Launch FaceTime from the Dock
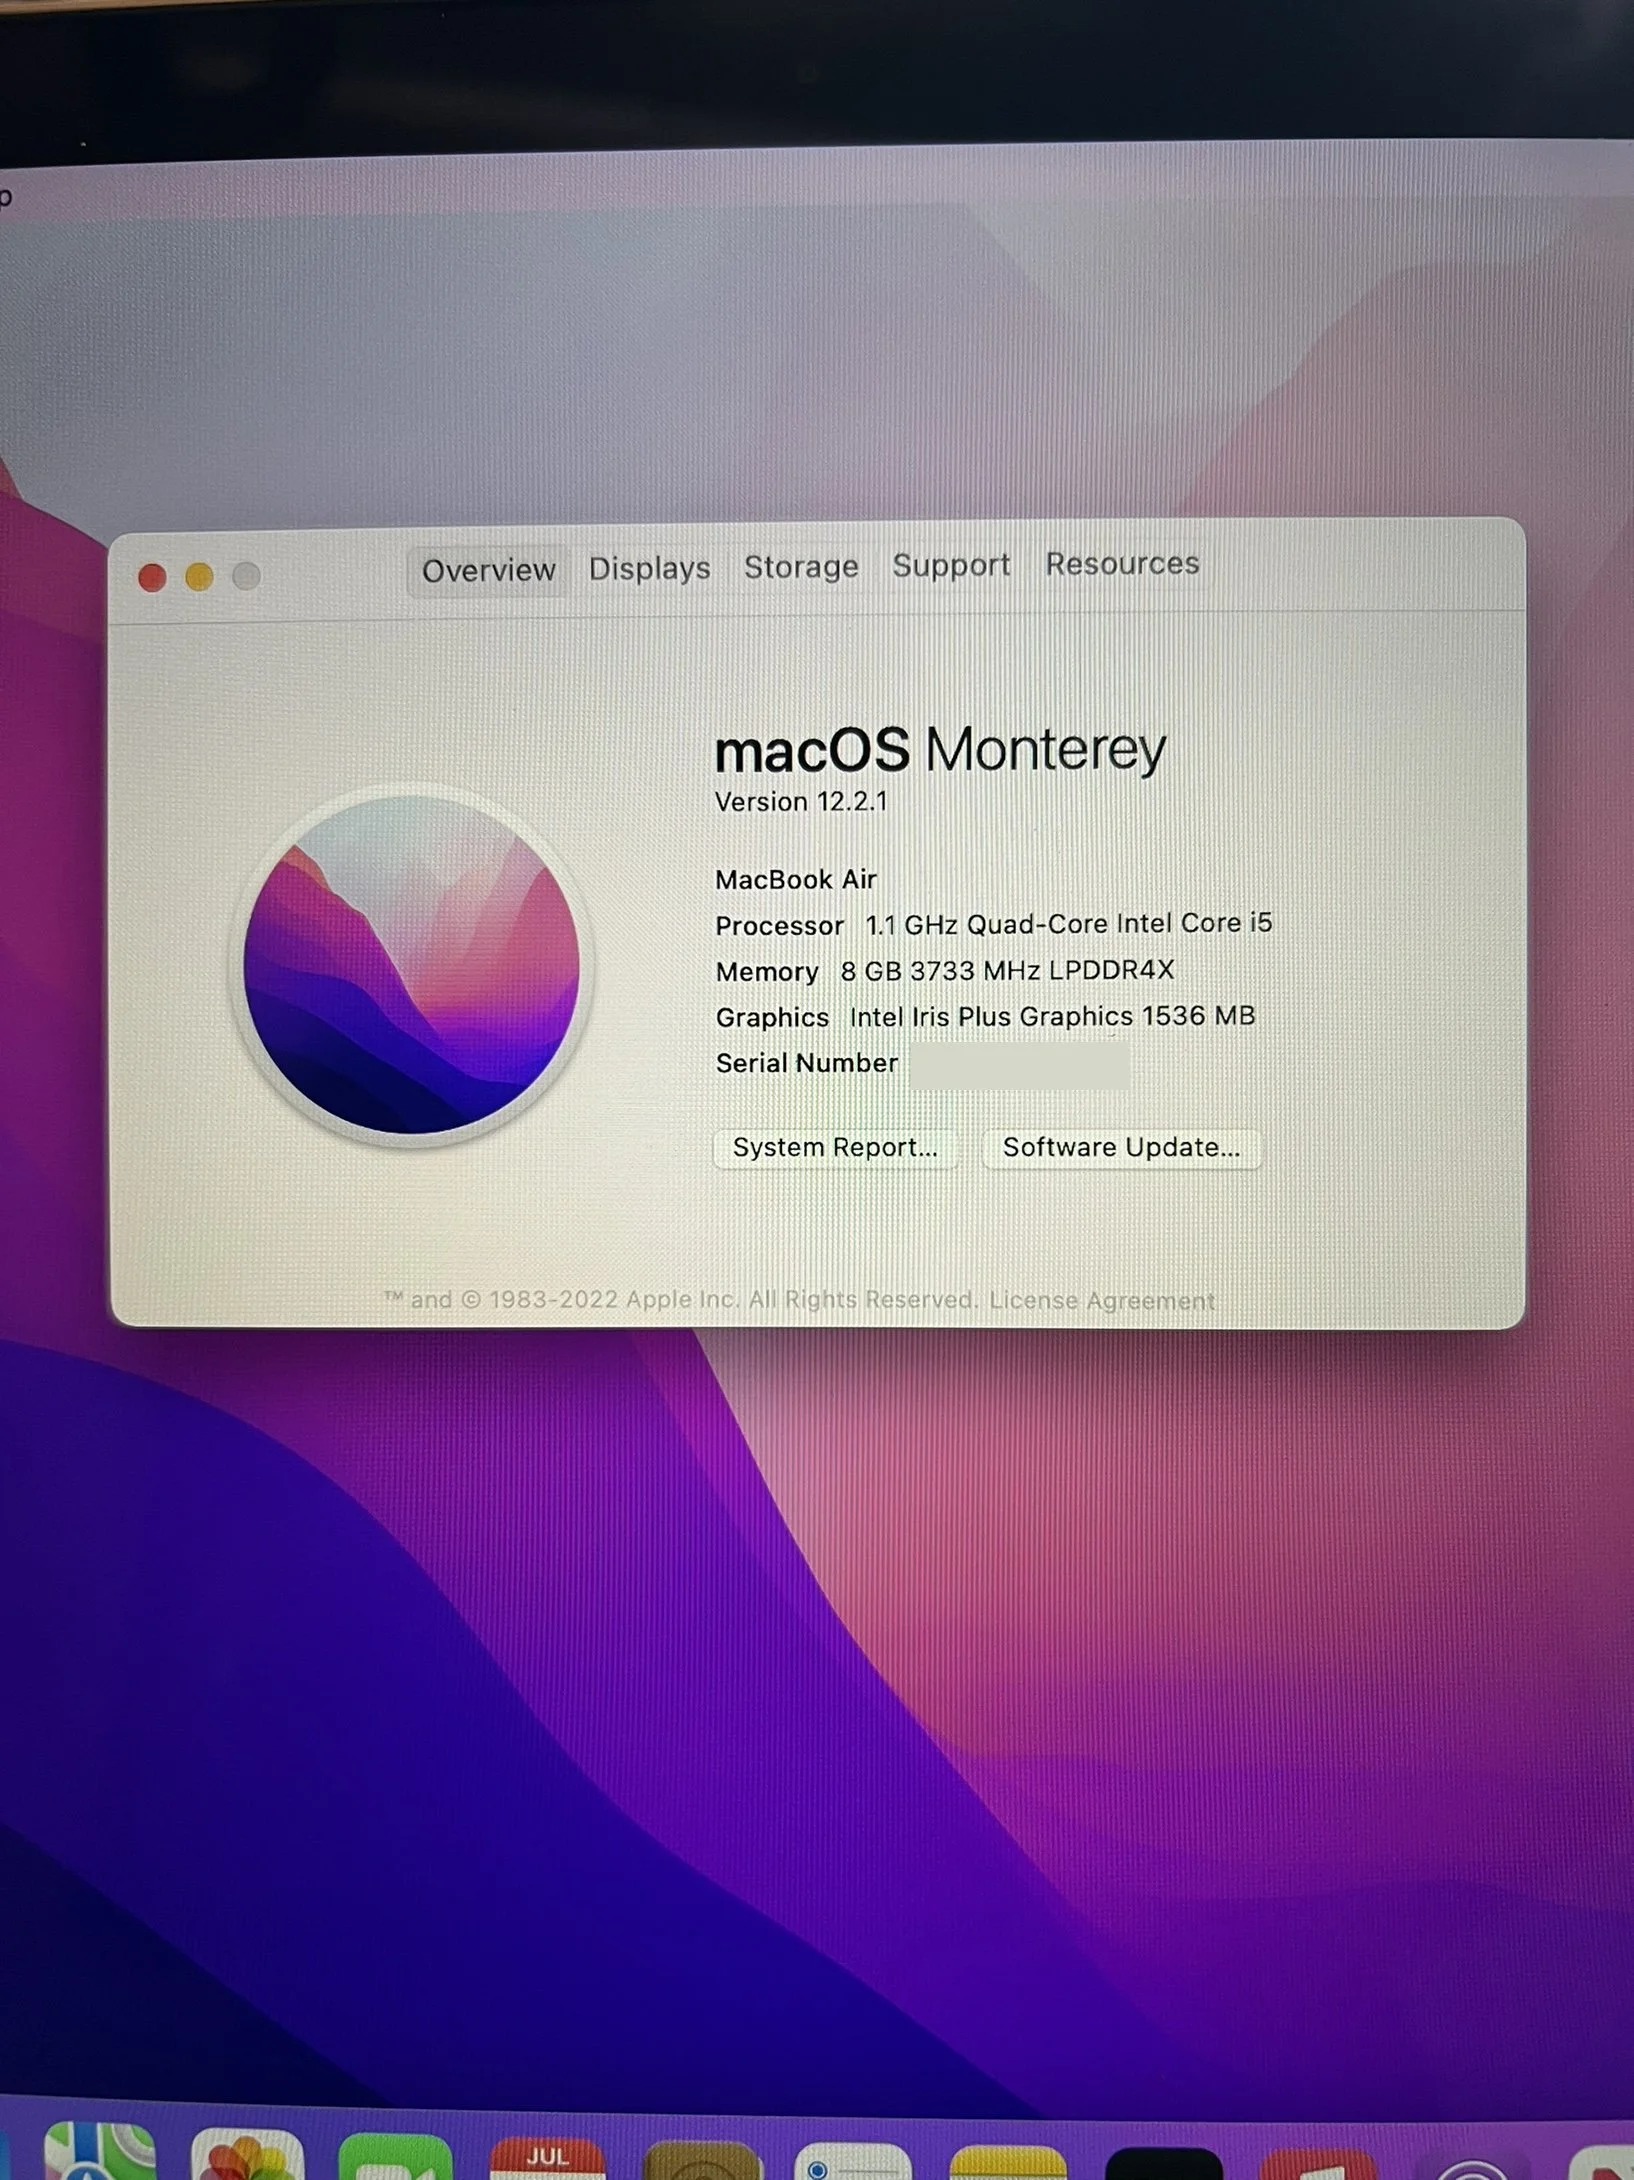Screen dimensions: 1634x2180 tap(395, 2158)
